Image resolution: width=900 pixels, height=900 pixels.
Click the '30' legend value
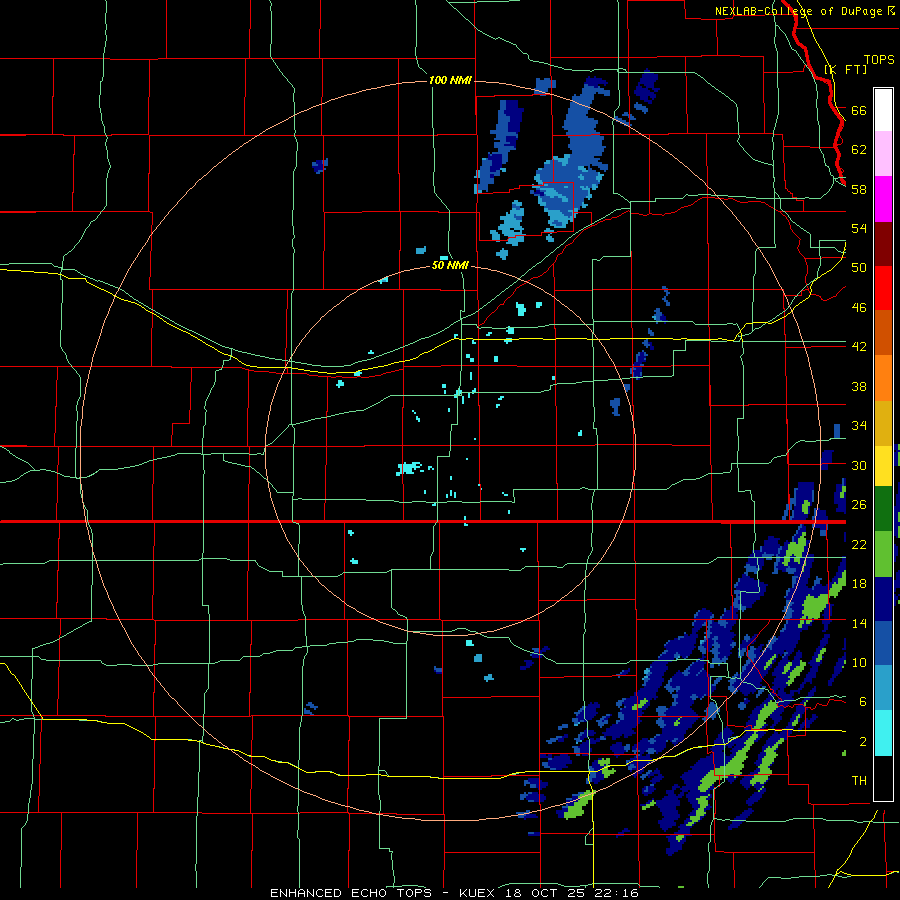click(859, 465)
